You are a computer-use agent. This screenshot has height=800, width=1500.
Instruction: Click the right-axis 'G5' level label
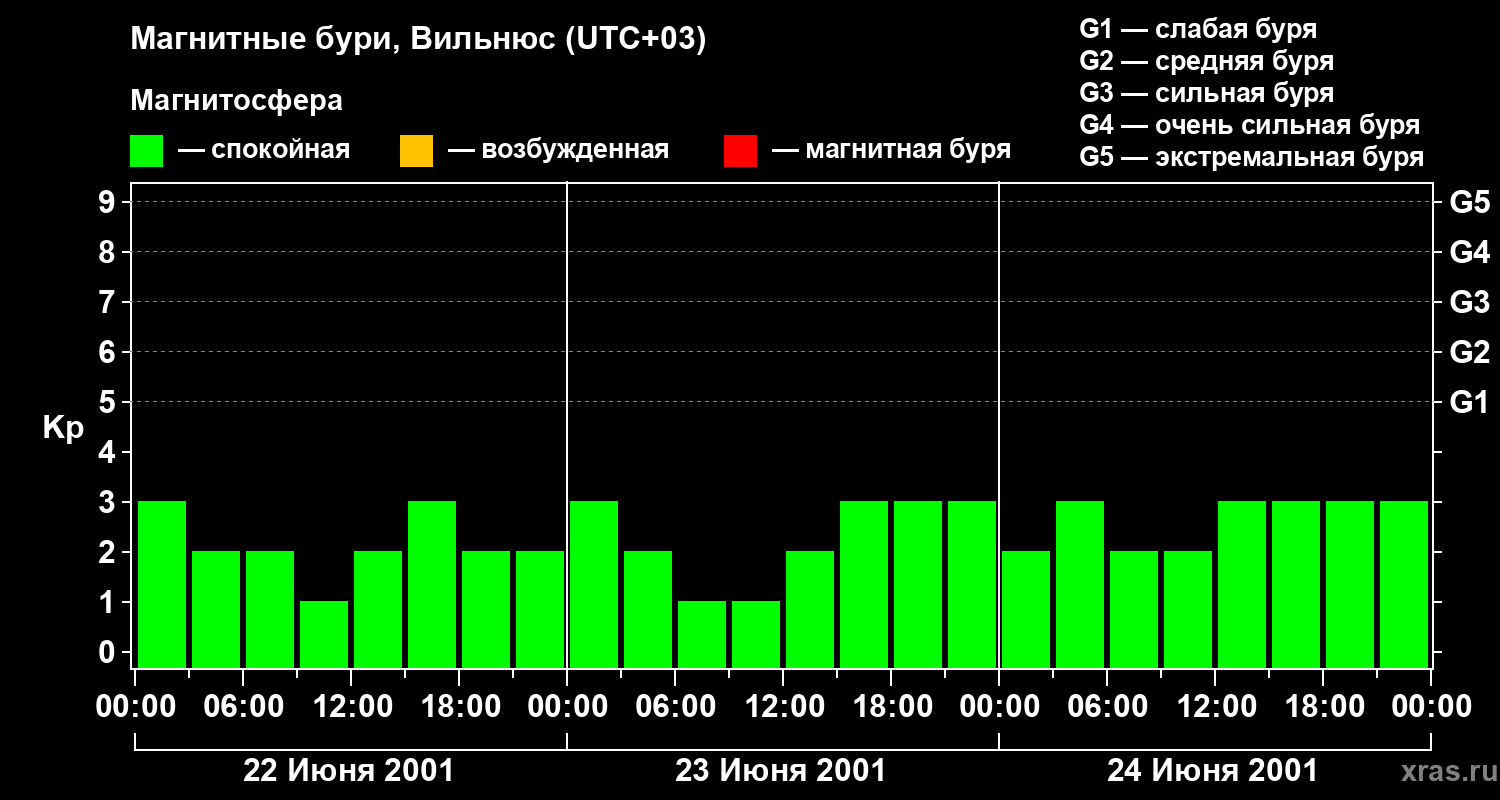1469,203
